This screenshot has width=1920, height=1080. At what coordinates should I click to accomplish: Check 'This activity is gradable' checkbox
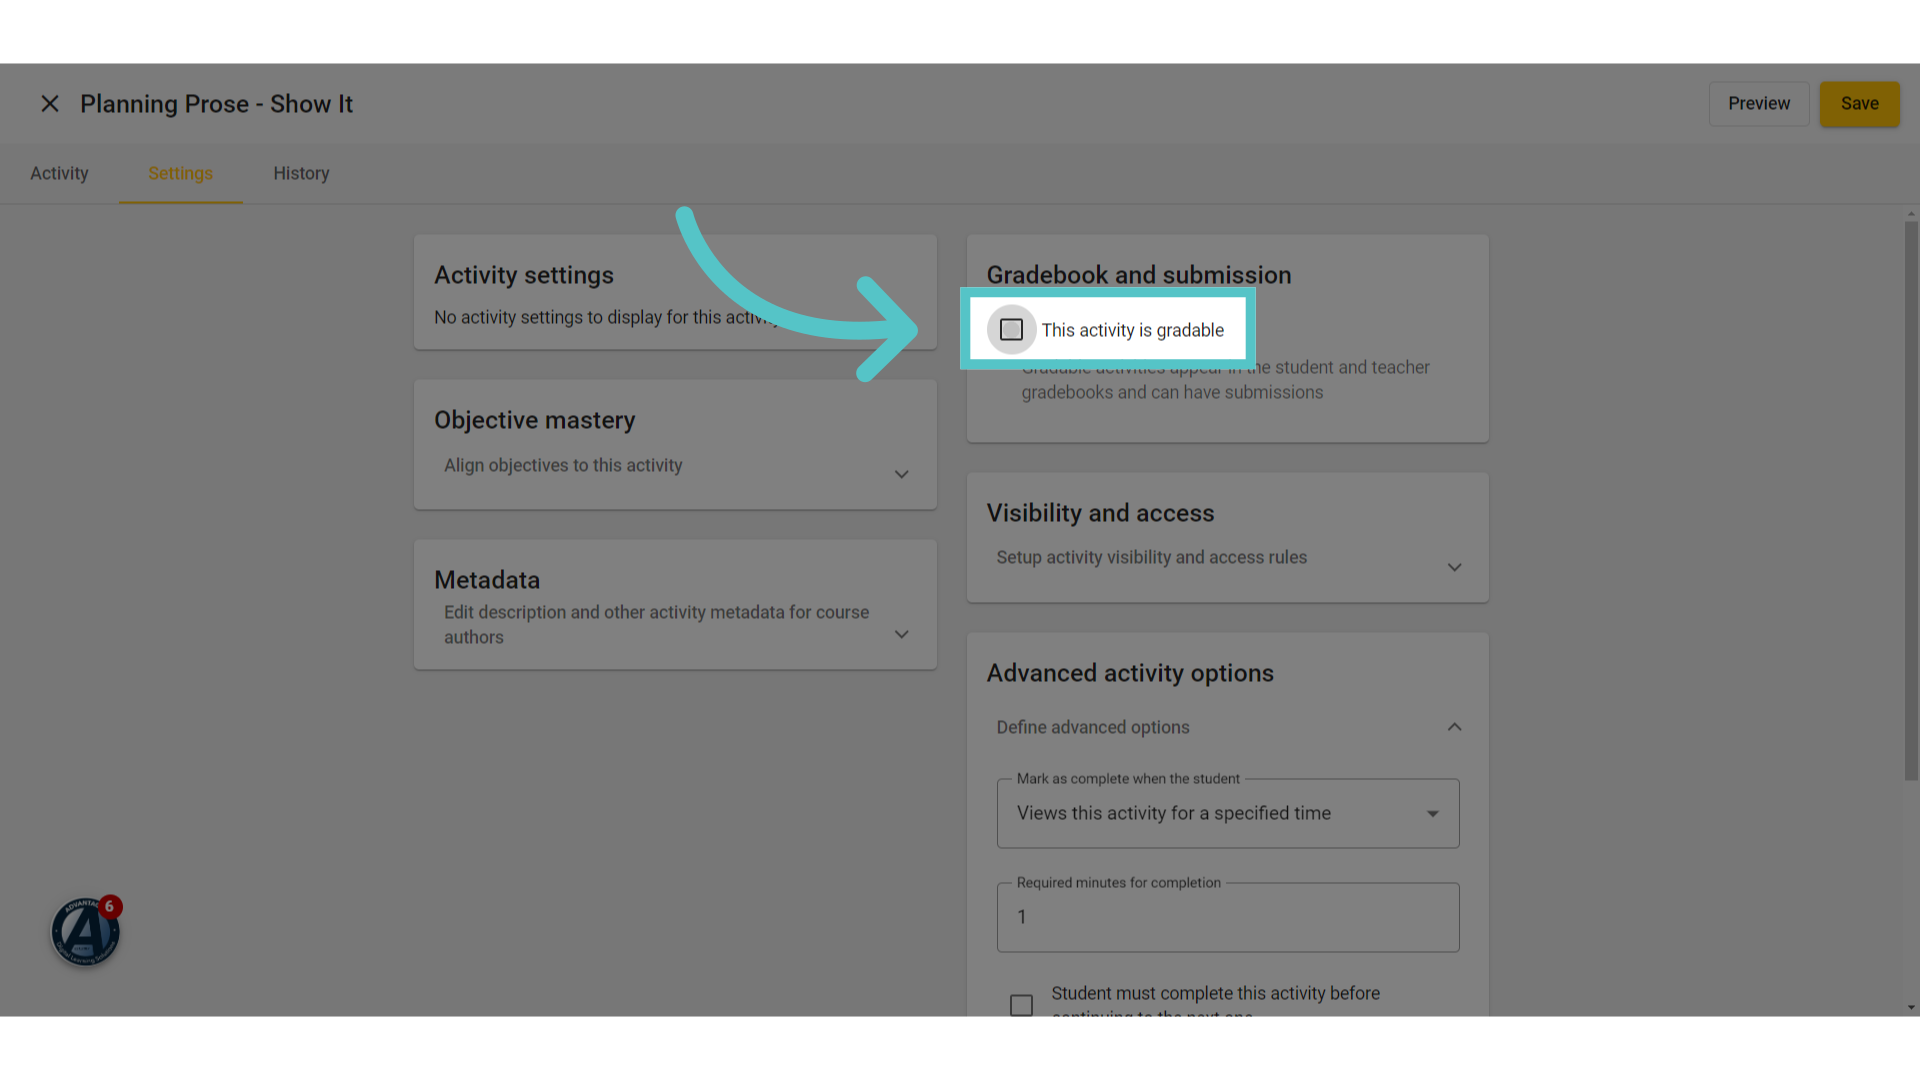(x=1011, y=330)
